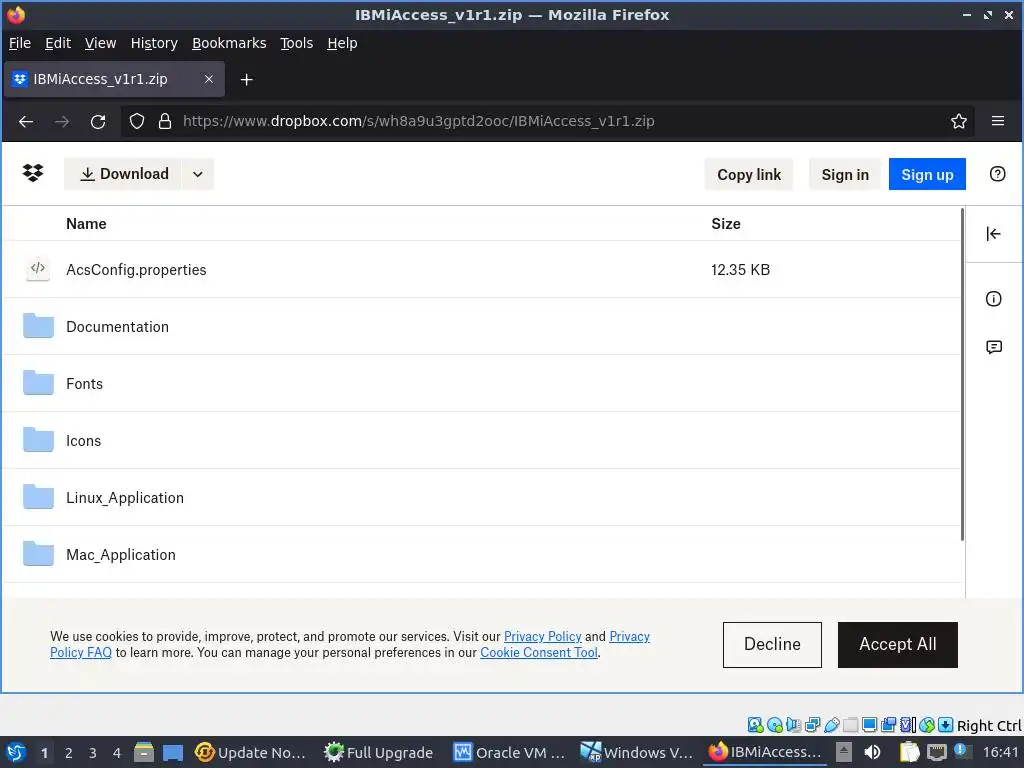Open the network connection tray icon
The width and height of the screenshot is (1024, 768).
[x=936, y=752]
